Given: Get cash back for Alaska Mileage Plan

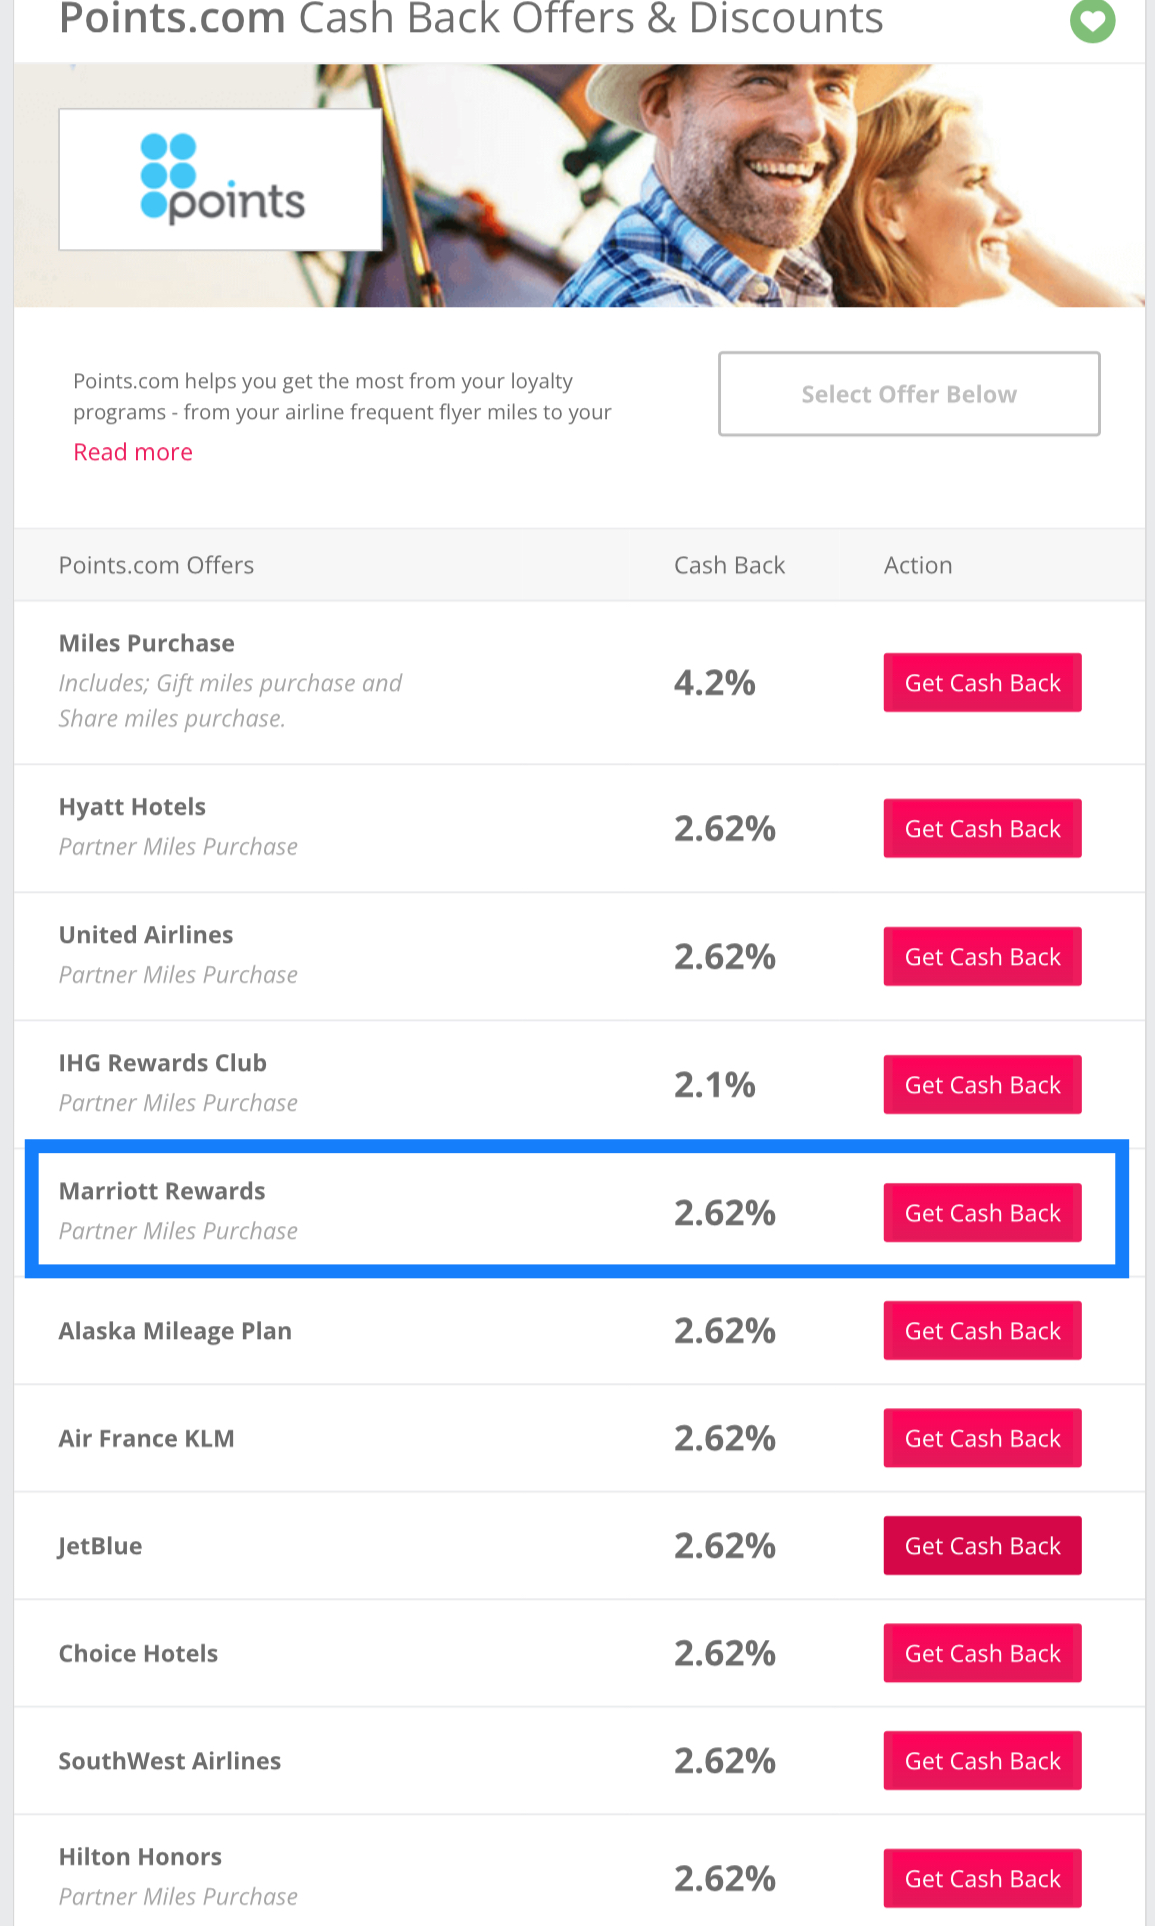Looking at the screenshot, I should click(982, 1331).
